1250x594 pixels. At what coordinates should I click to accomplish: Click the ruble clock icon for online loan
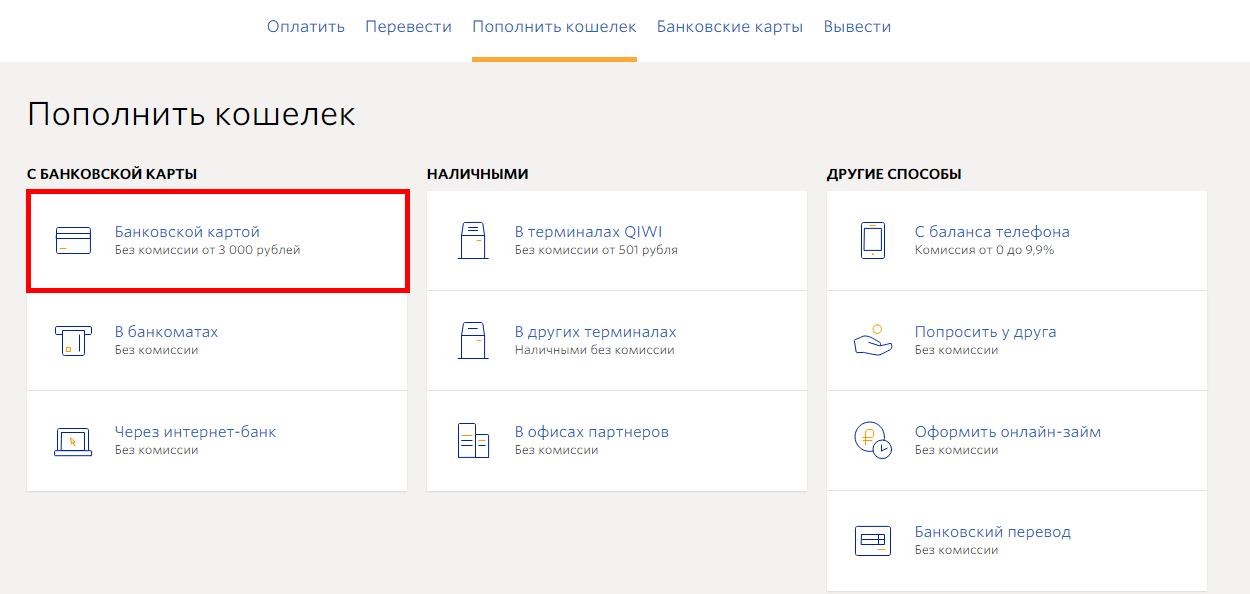click(873, 441)
